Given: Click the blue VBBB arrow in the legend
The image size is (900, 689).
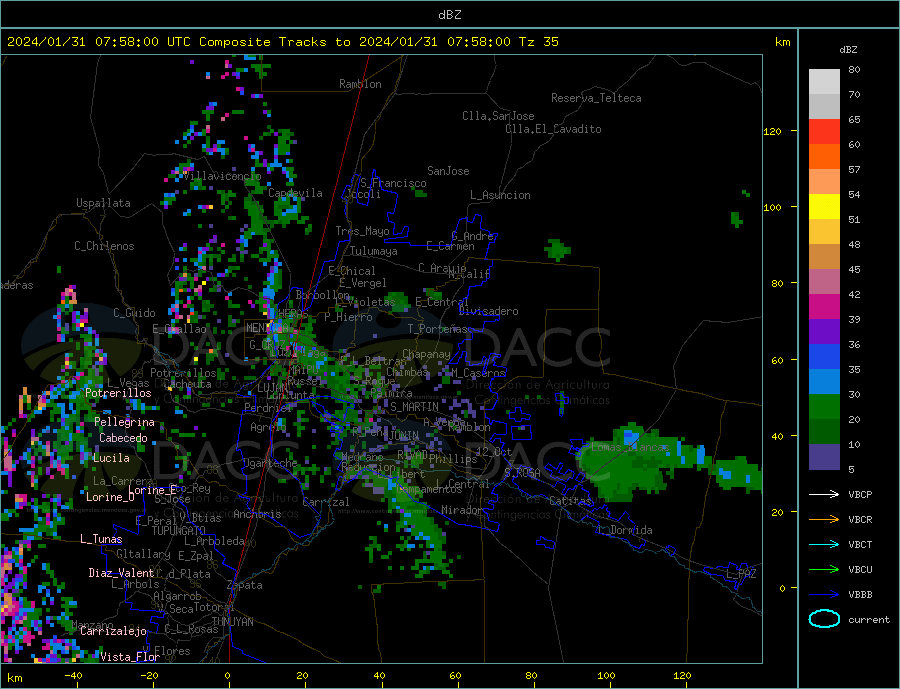Looking at the screenshot, I should tap(824, 594).
